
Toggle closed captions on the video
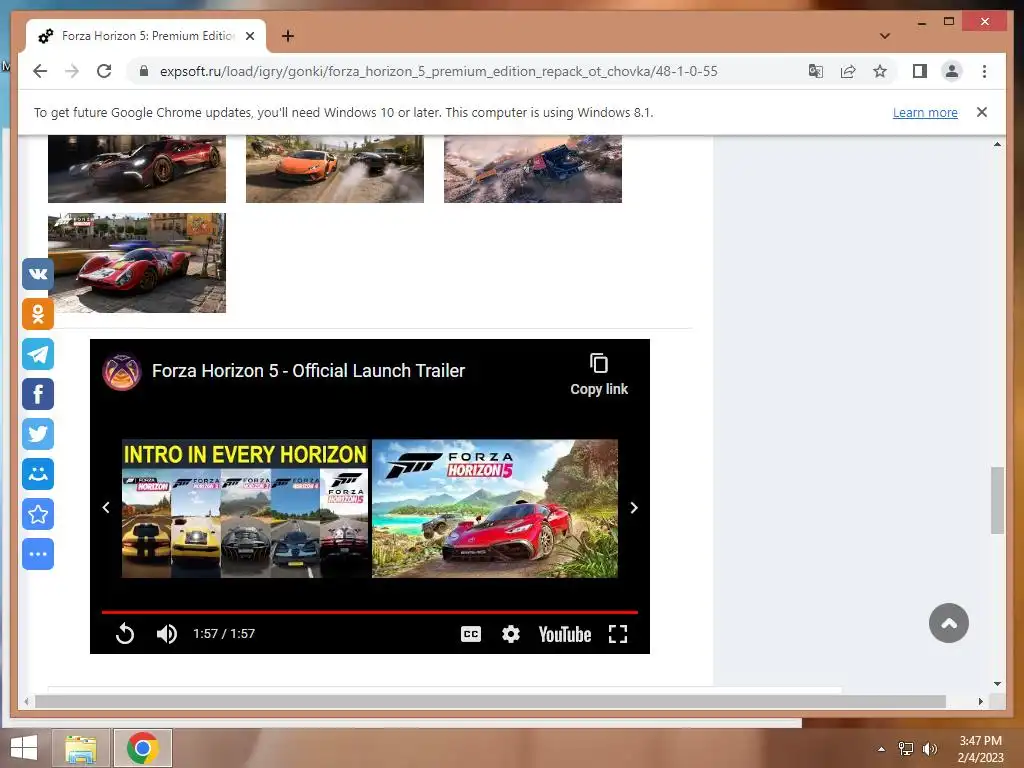[x=471, y=634]
